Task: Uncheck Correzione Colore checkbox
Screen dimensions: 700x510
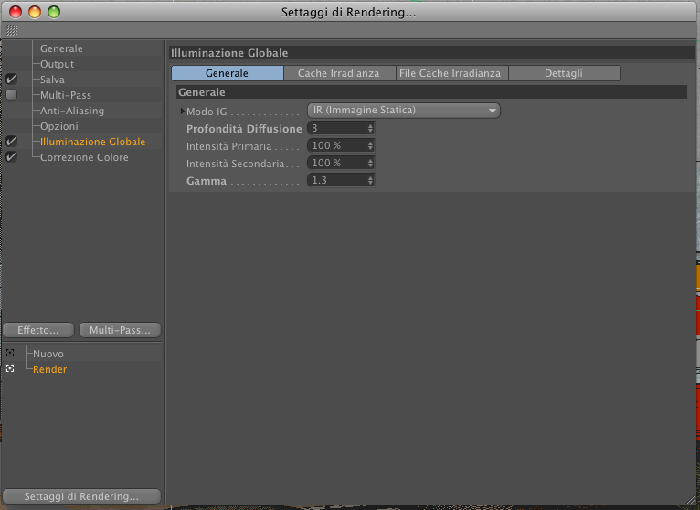Action: click(x=11, y=157)
